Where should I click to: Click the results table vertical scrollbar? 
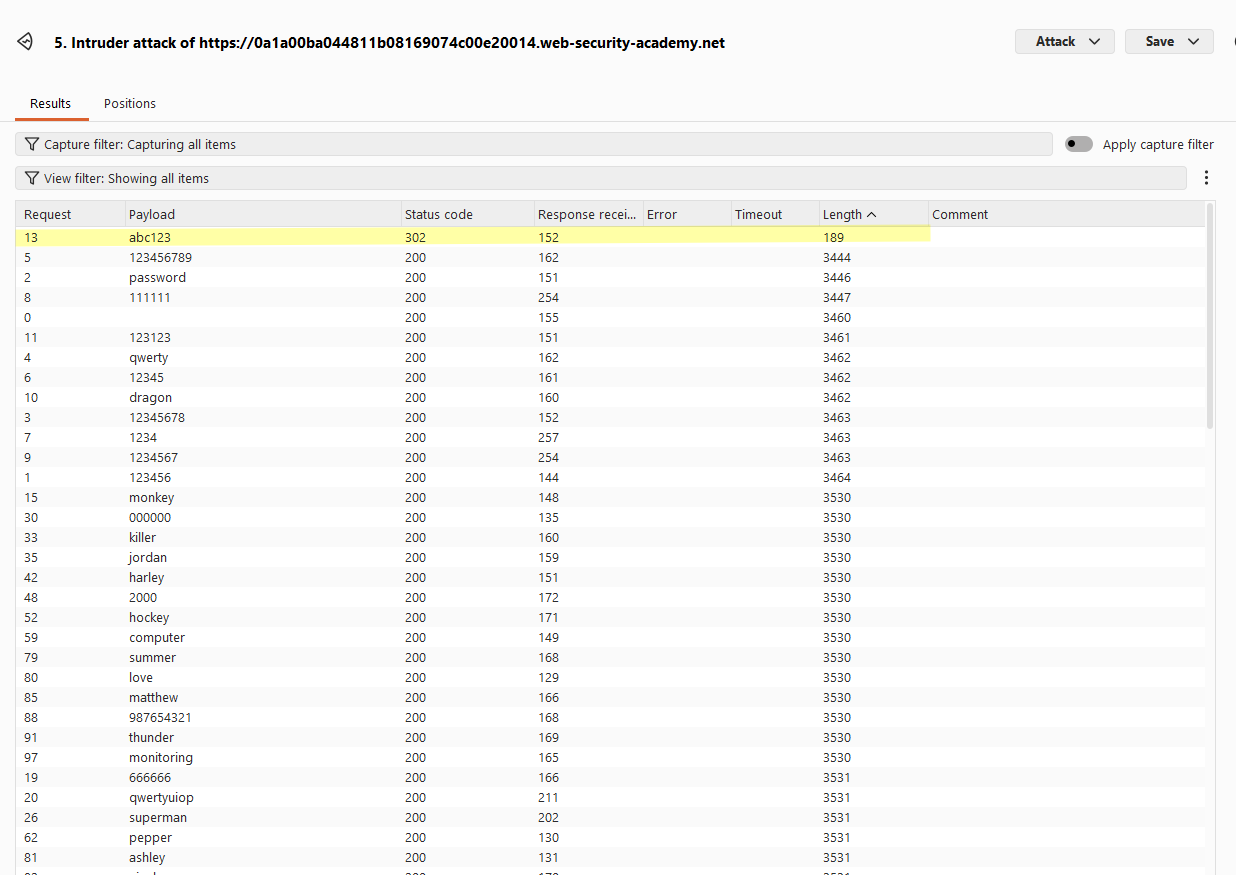point(1210,315)
